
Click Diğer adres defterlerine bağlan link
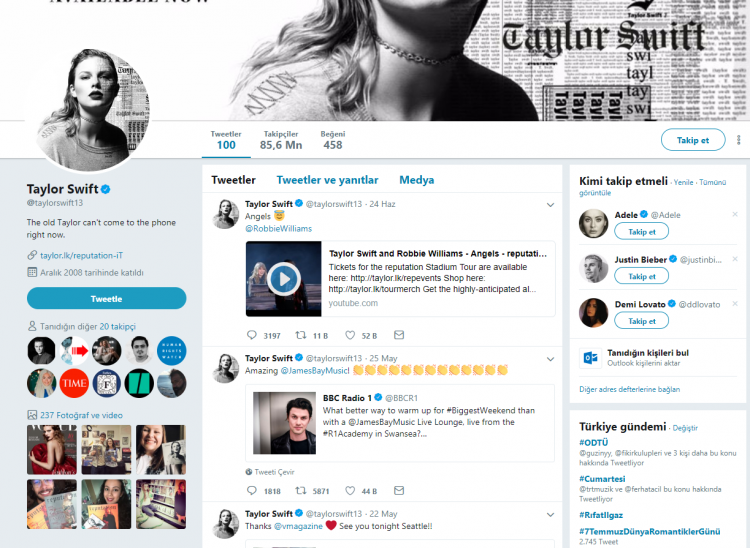coord(629,389)
